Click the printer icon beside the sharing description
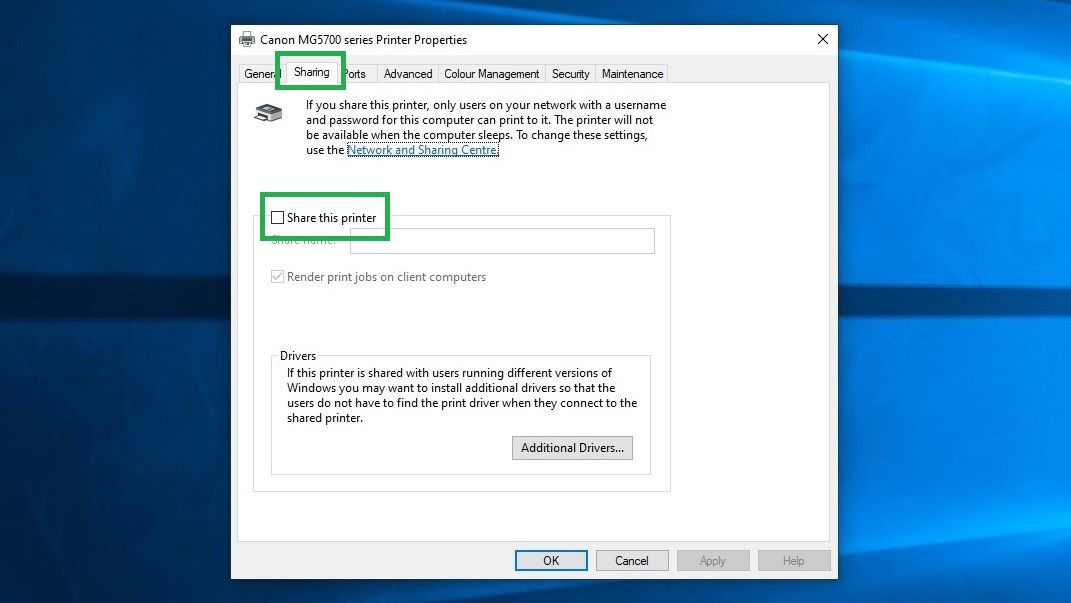This screenshot has width=1071, height=603. (267, 112)
